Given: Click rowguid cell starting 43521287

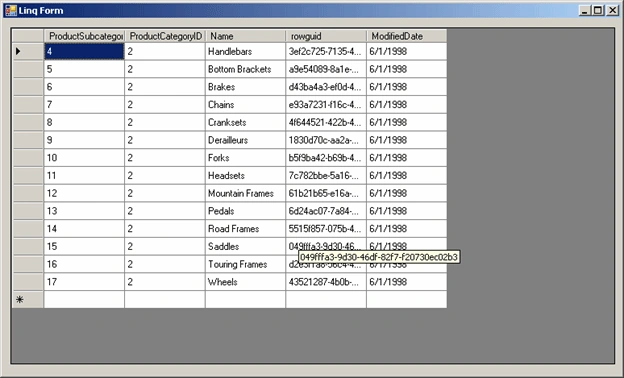Looking at the screenshot, I should click(326, 282).
